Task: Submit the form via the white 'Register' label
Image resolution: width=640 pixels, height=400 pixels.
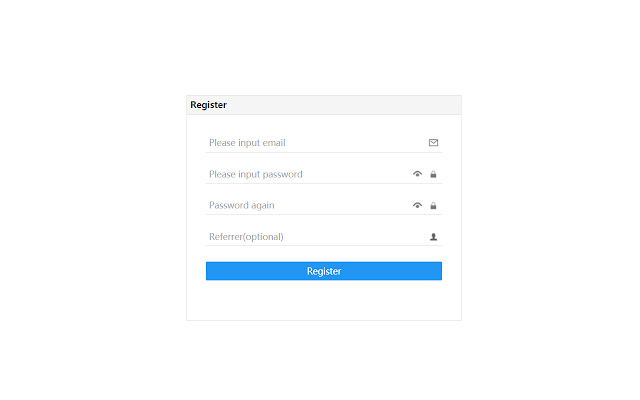Action: (x=324, y=271)
